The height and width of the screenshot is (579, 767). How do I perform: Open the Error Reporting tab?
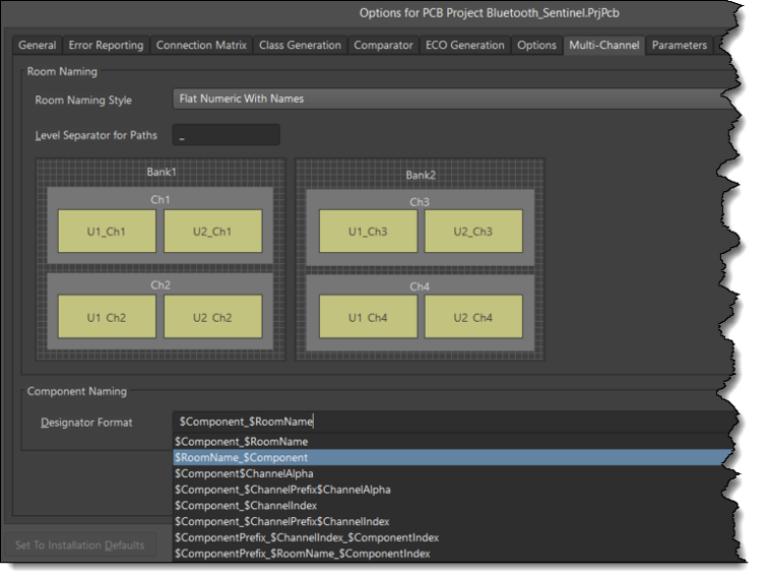106,45
